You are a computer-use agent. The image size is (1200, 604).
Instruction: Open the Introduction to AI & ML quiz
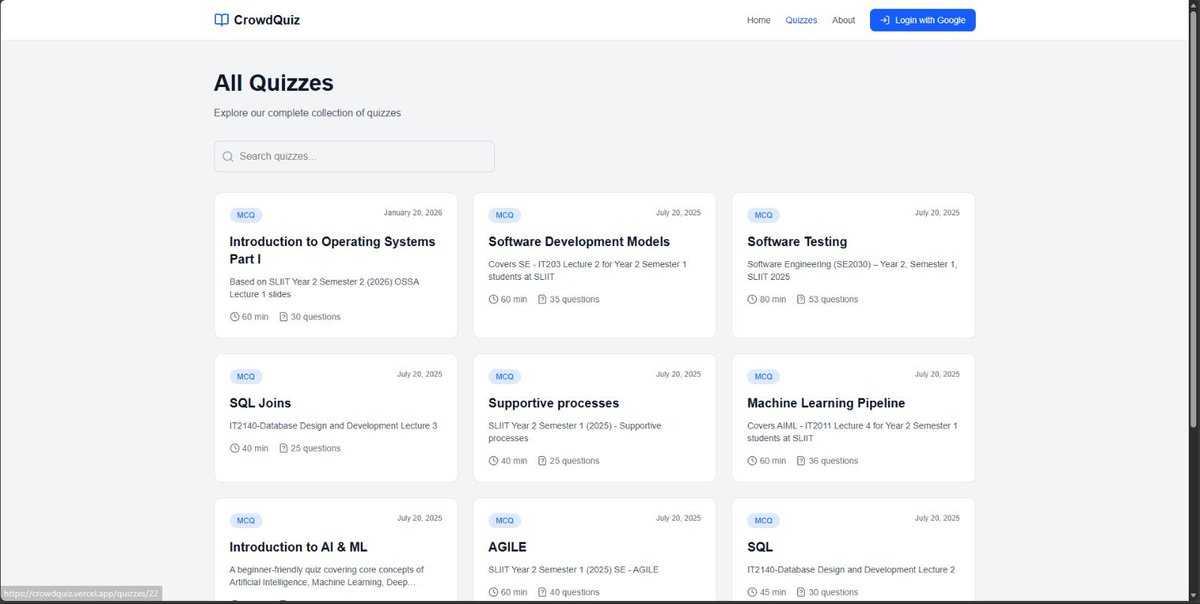tap(298, 547)
